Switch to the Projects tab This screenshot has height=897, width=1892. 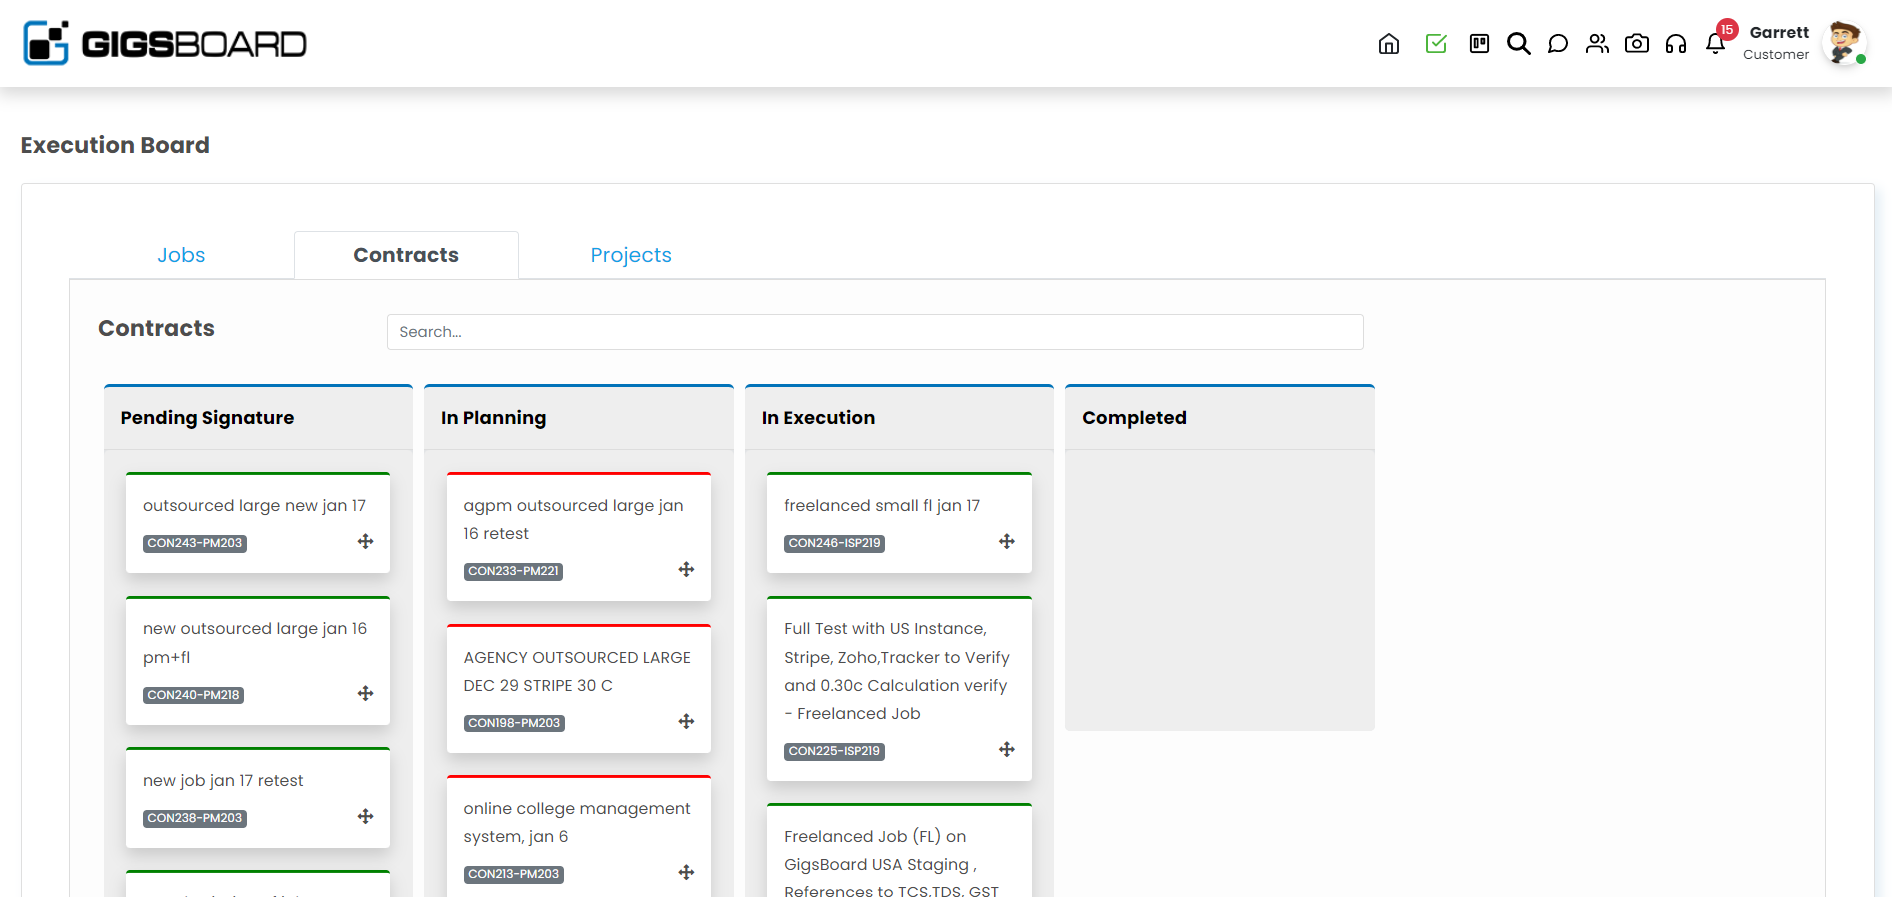click(x=631, y=255)
